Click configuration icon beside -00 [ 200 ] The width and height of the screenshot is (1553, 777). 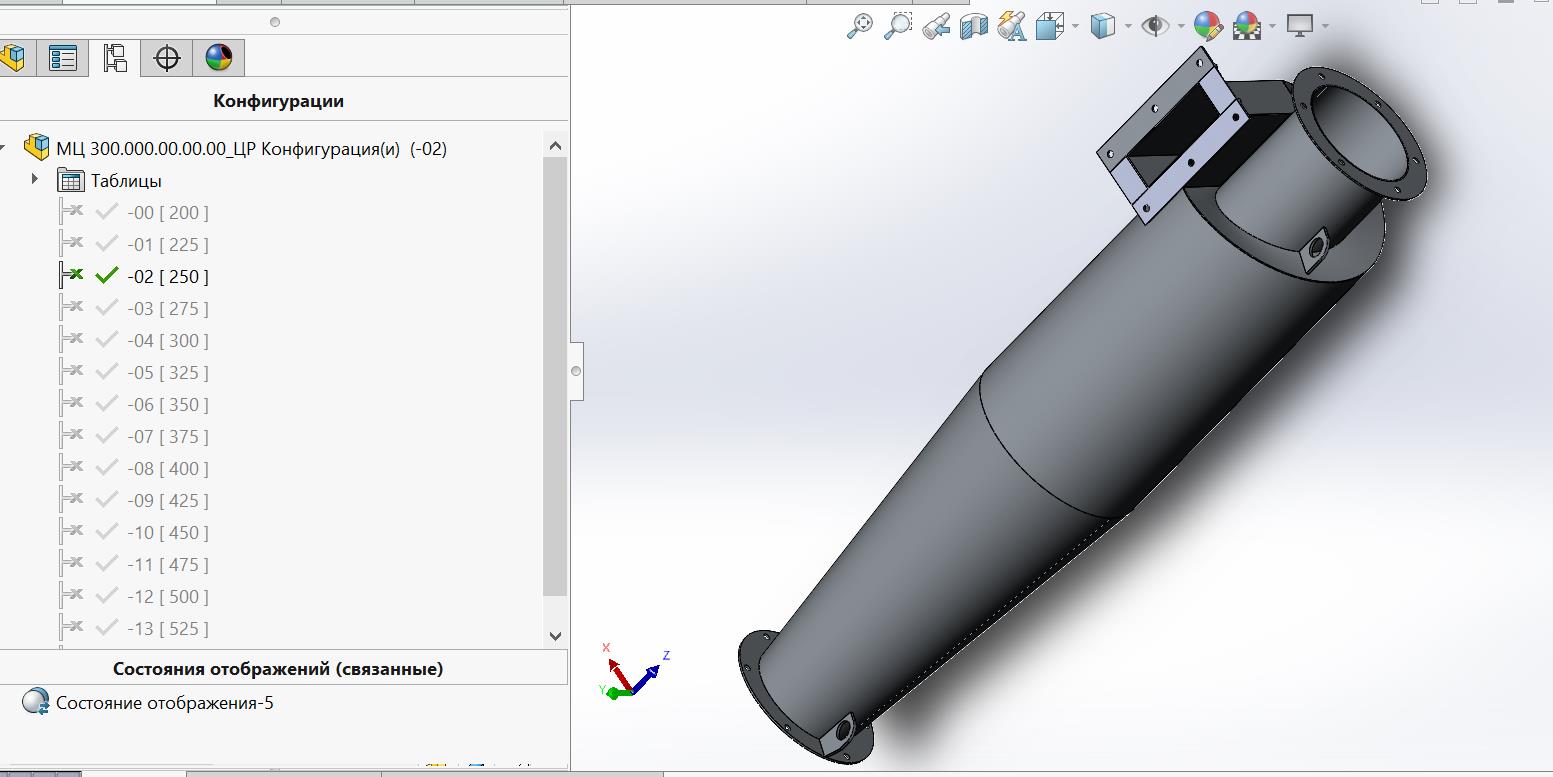(71, 212)
